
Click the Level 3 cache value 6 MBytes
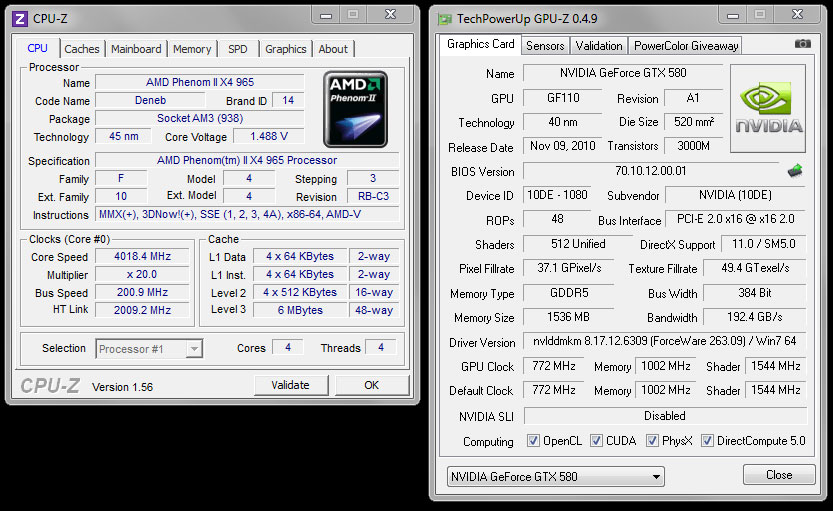[300, 310]
